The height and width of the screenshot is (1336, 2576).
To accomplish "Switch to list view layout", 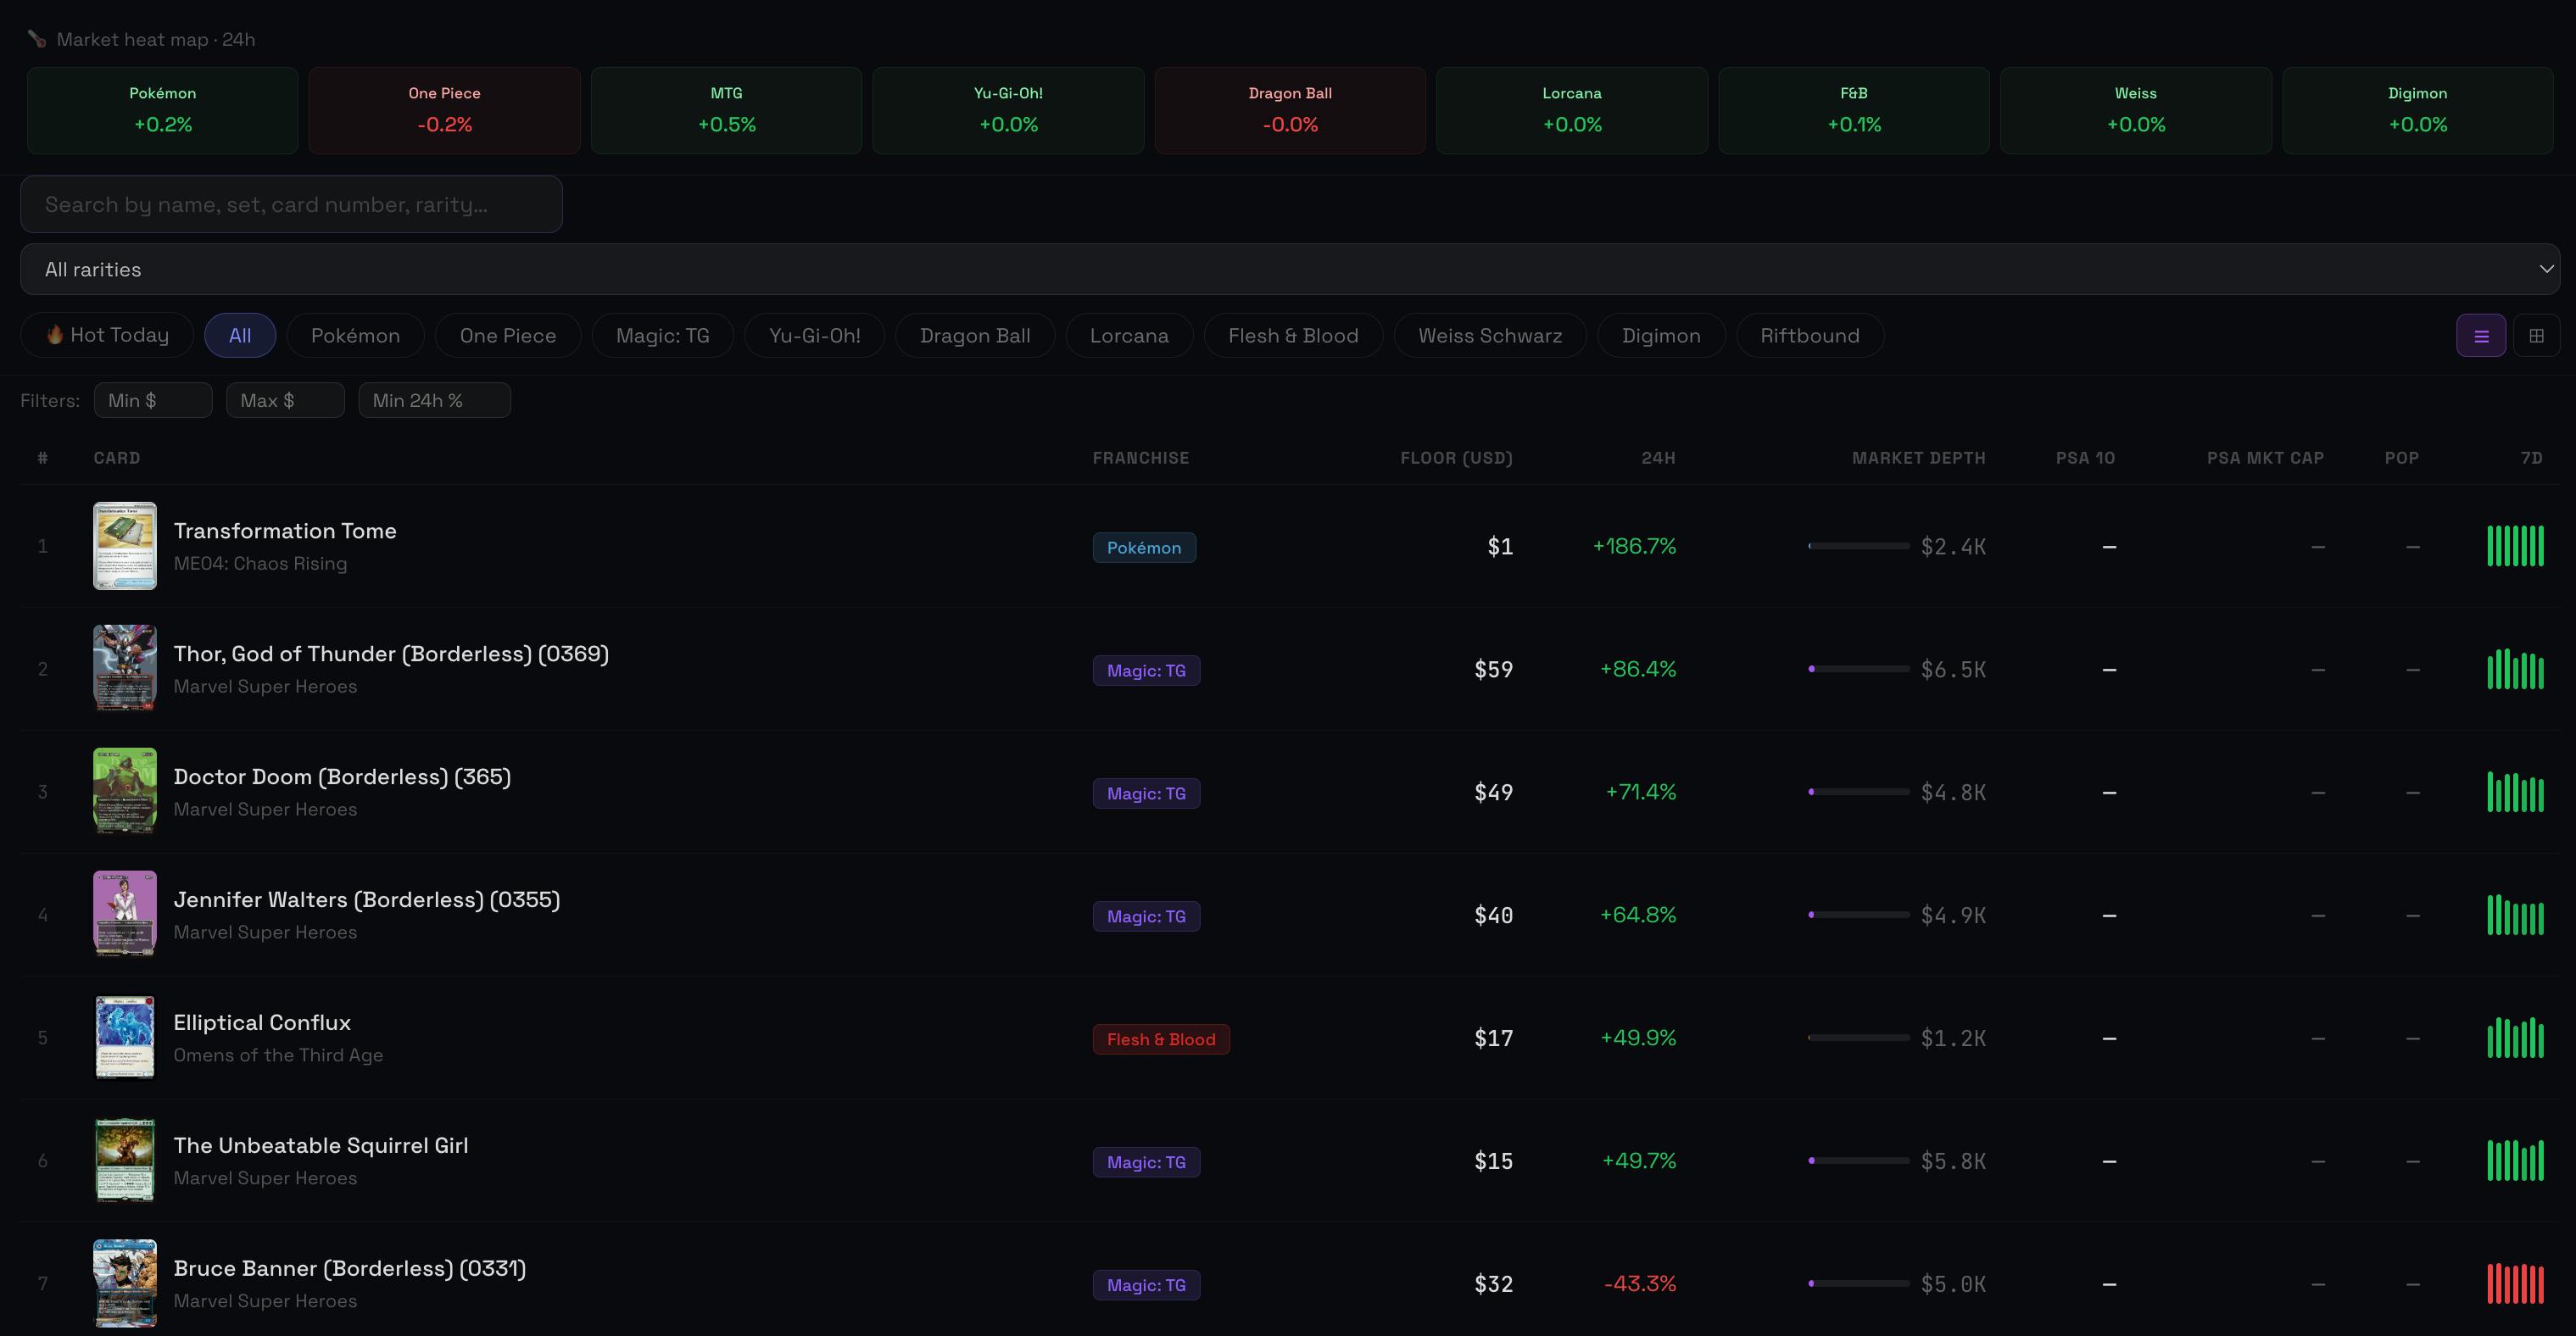I will click(2481, 336).
